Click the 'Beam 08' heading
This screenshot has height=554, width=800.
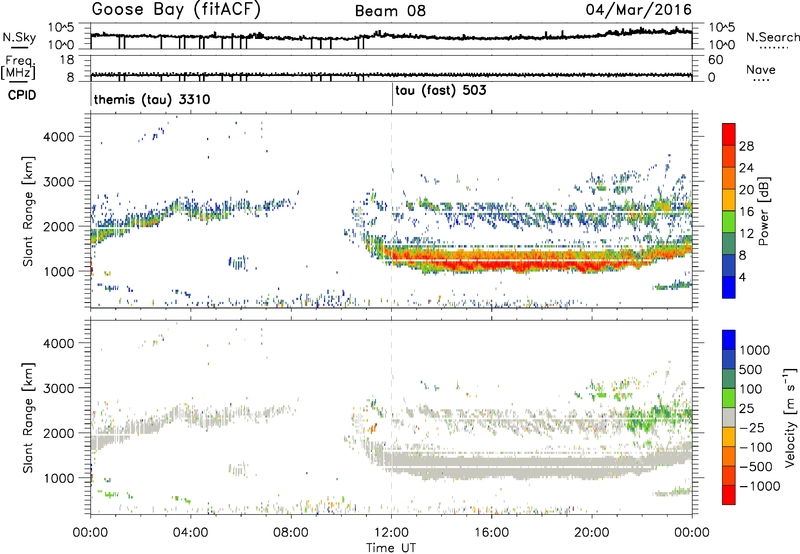[390, 11]
